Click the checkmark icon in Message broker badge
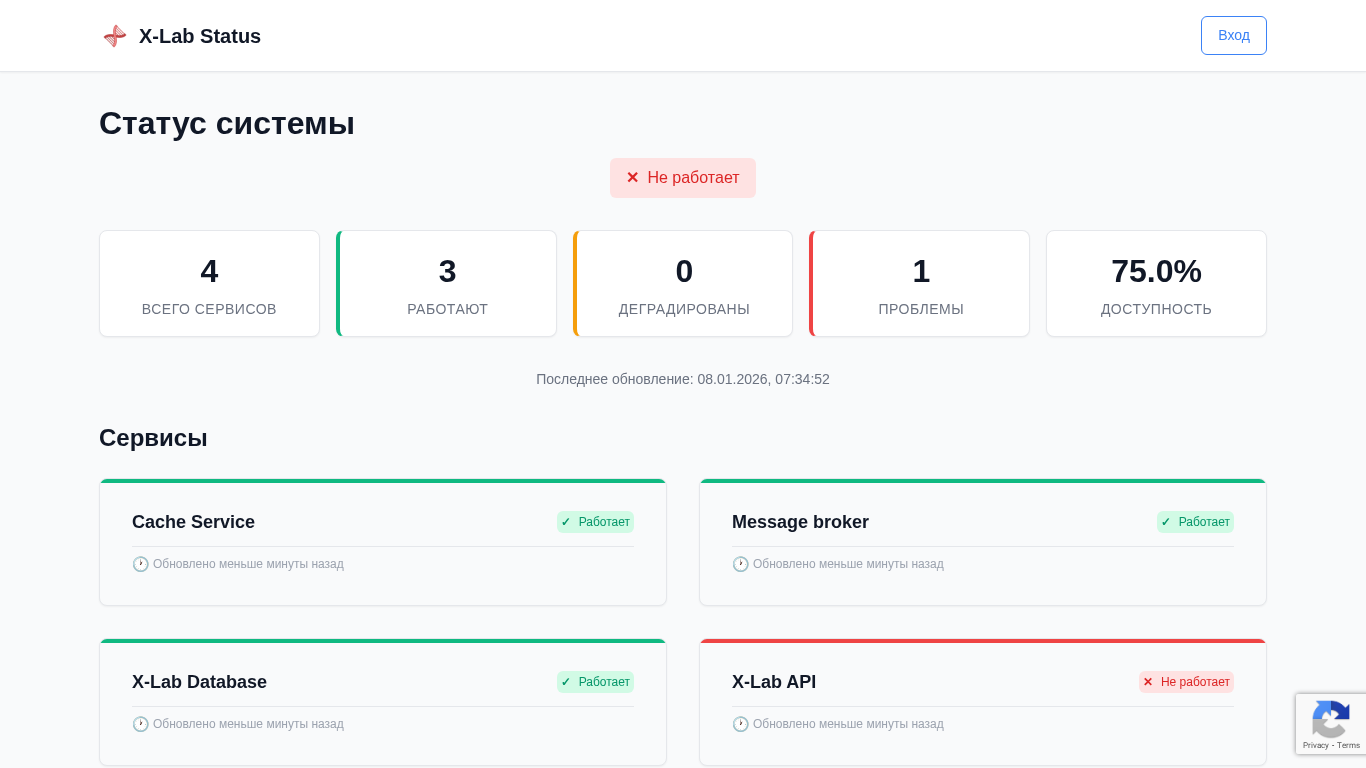1366x768 pixels. point(1166,522)
